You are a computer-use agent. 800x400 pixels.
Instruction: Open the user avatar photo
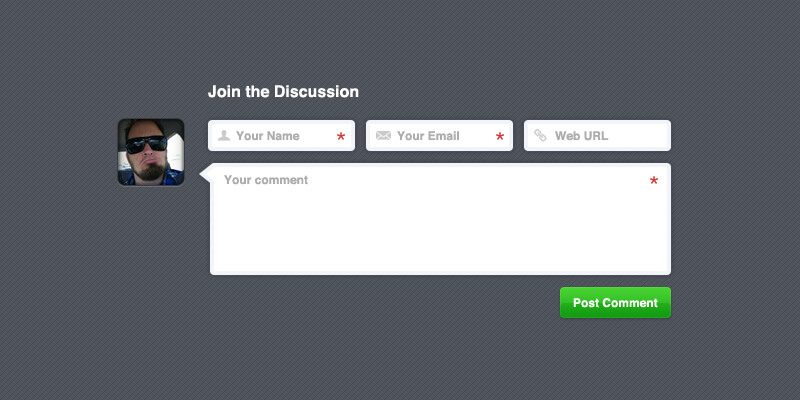151,152
